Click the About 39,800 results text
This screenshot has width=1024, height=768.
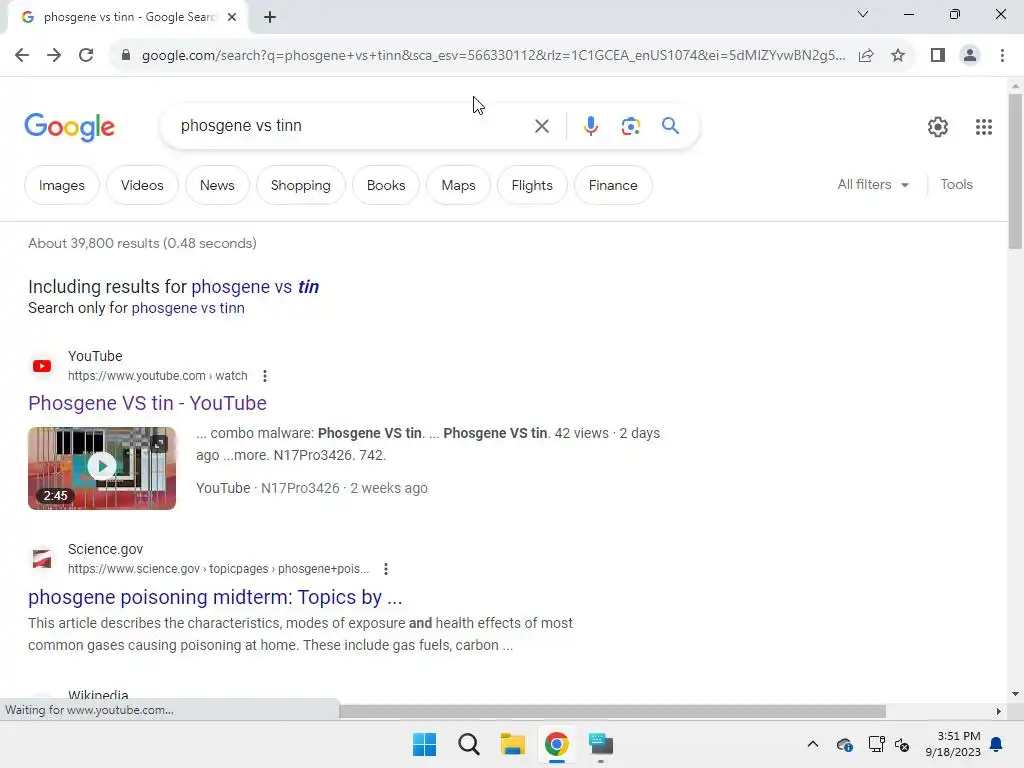[142, 243]
